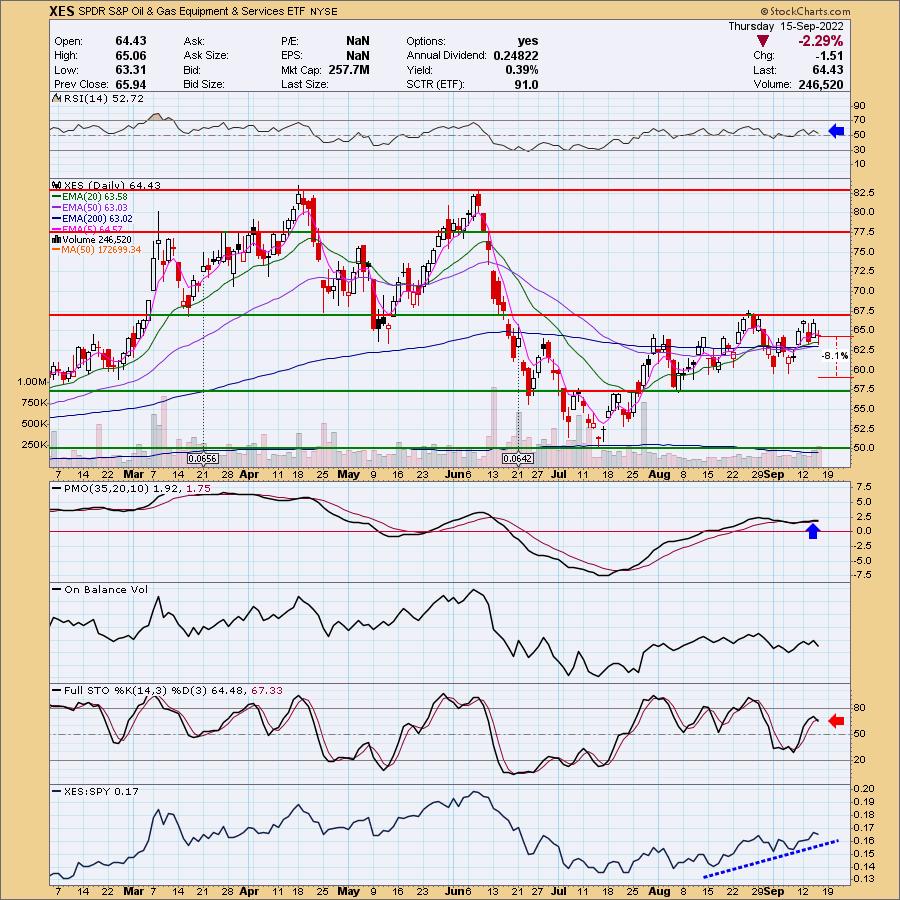Click the 0.0656 marker label on the chart
Image resolution: width=900 pixels, height=900 pixels.
click(203, 459)
